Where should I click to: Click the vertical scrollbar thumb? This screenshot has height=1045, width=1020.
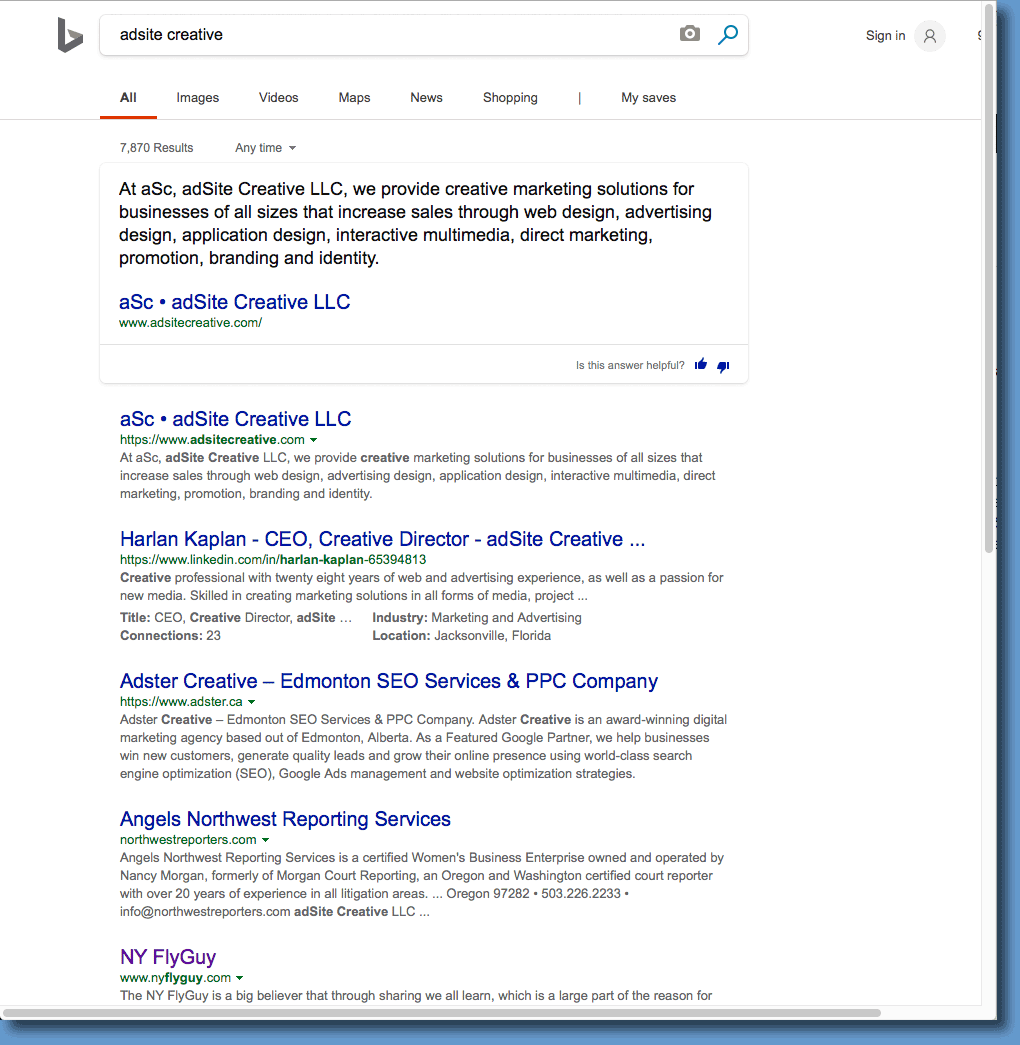989,278
